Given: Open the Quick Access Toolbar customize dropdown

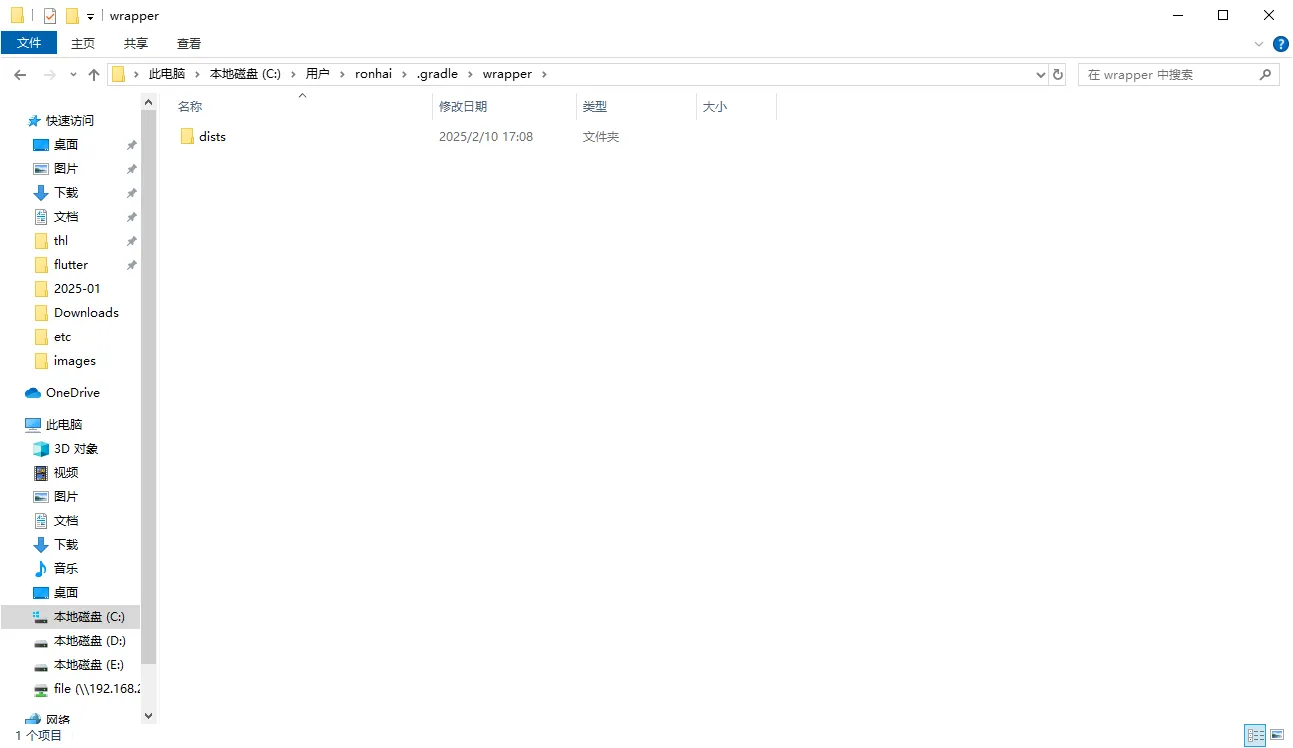Looking at the screenshot, I should [x=90, y=17].
